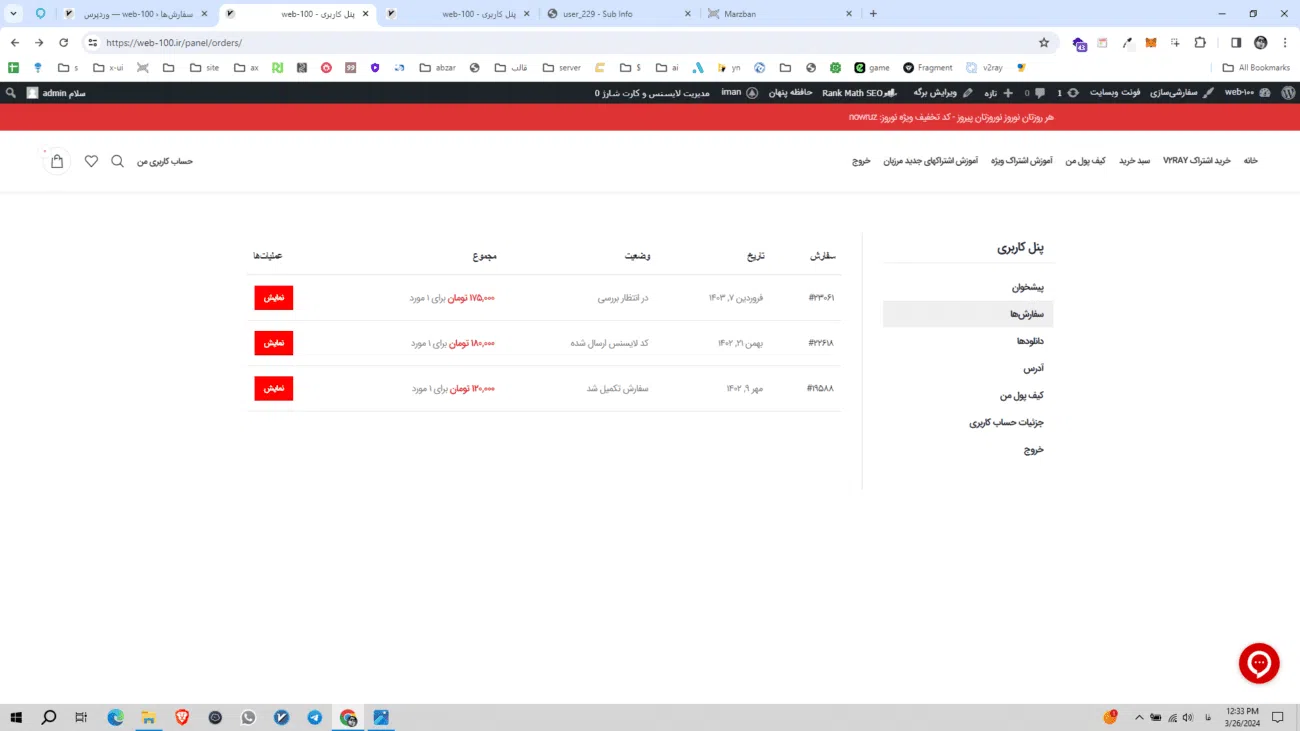
Task: Click the site search magnifier icon
Action: (x=117, y=161)
